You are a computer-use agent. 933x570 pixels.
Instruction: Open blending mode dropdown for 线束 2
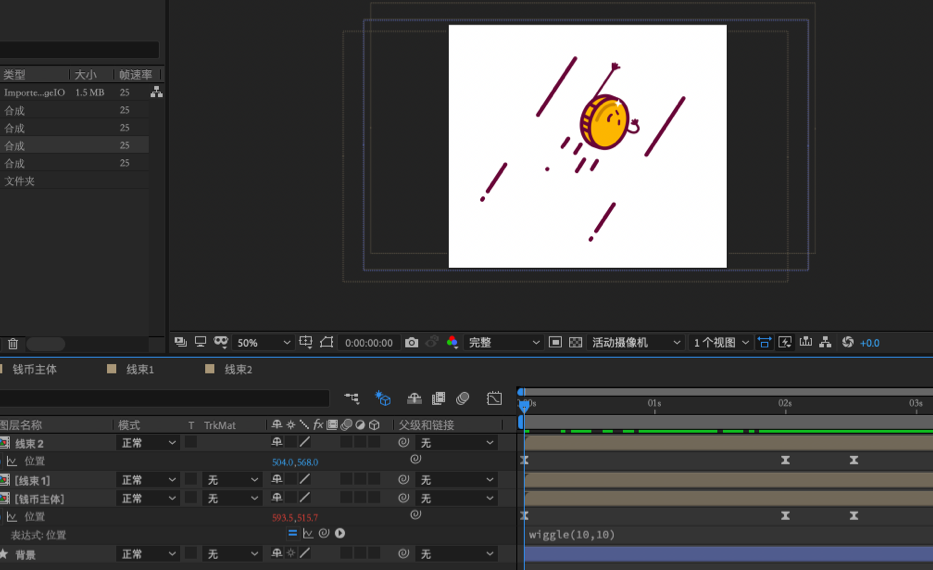pyautogui.click(x=148, y=443)
